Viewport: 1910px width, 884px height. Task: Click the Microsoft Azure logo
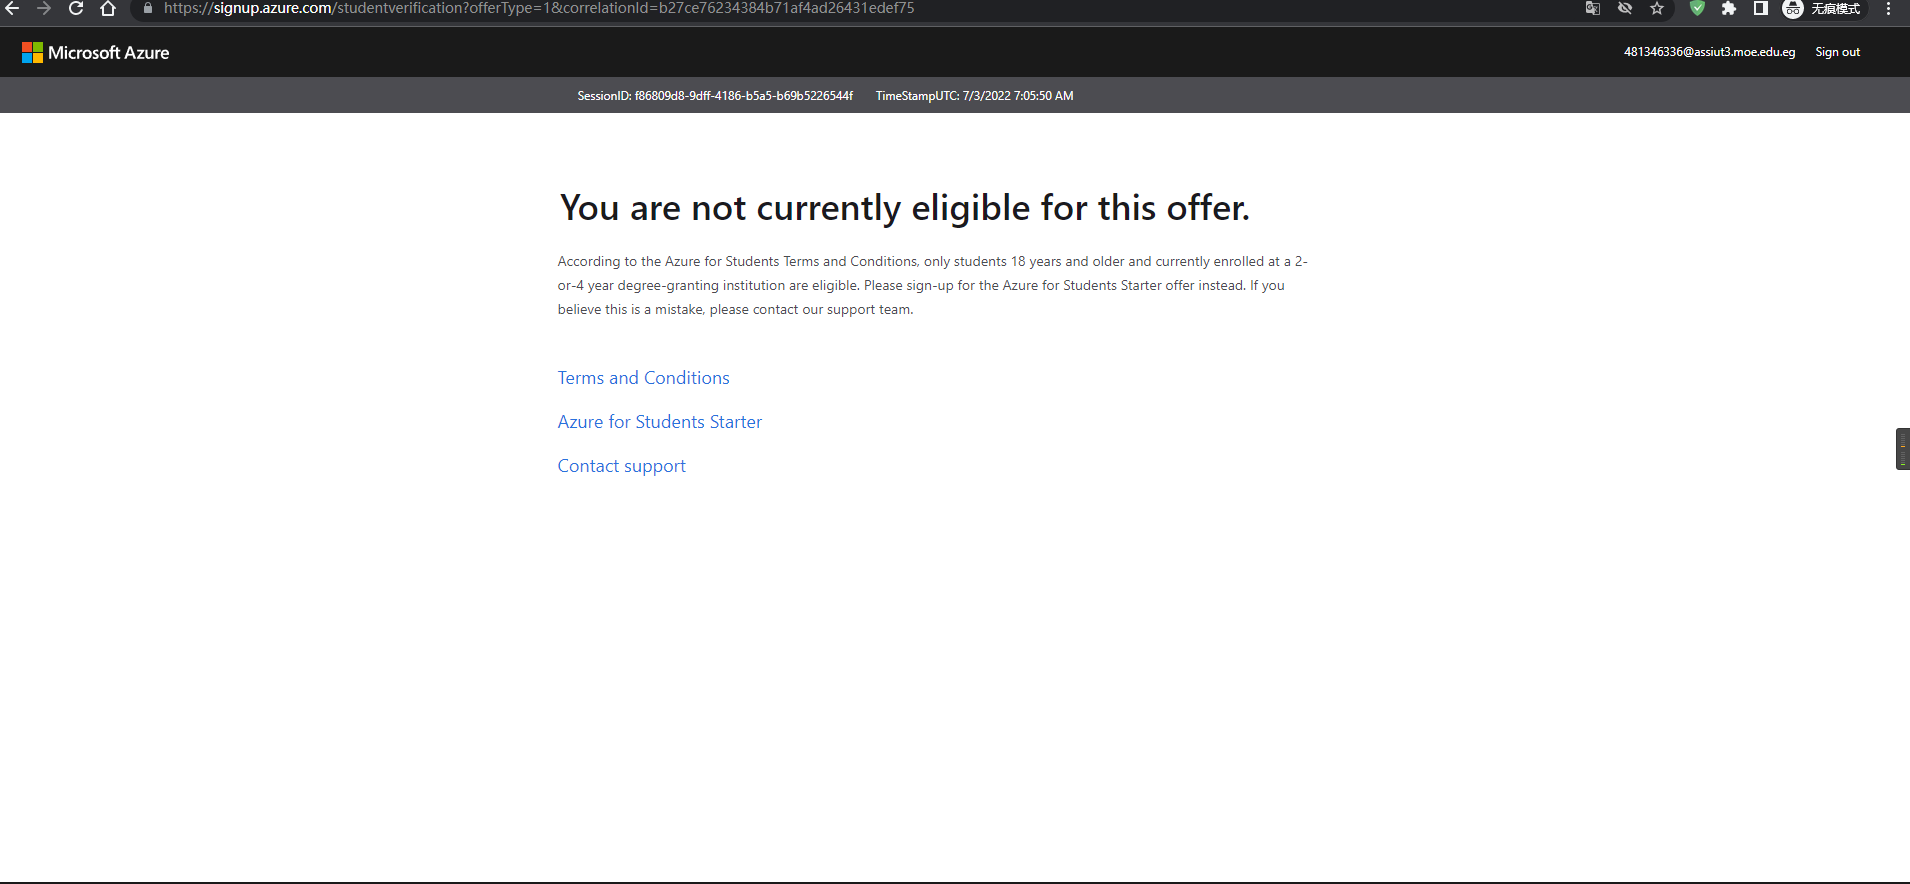coord(96,52)
